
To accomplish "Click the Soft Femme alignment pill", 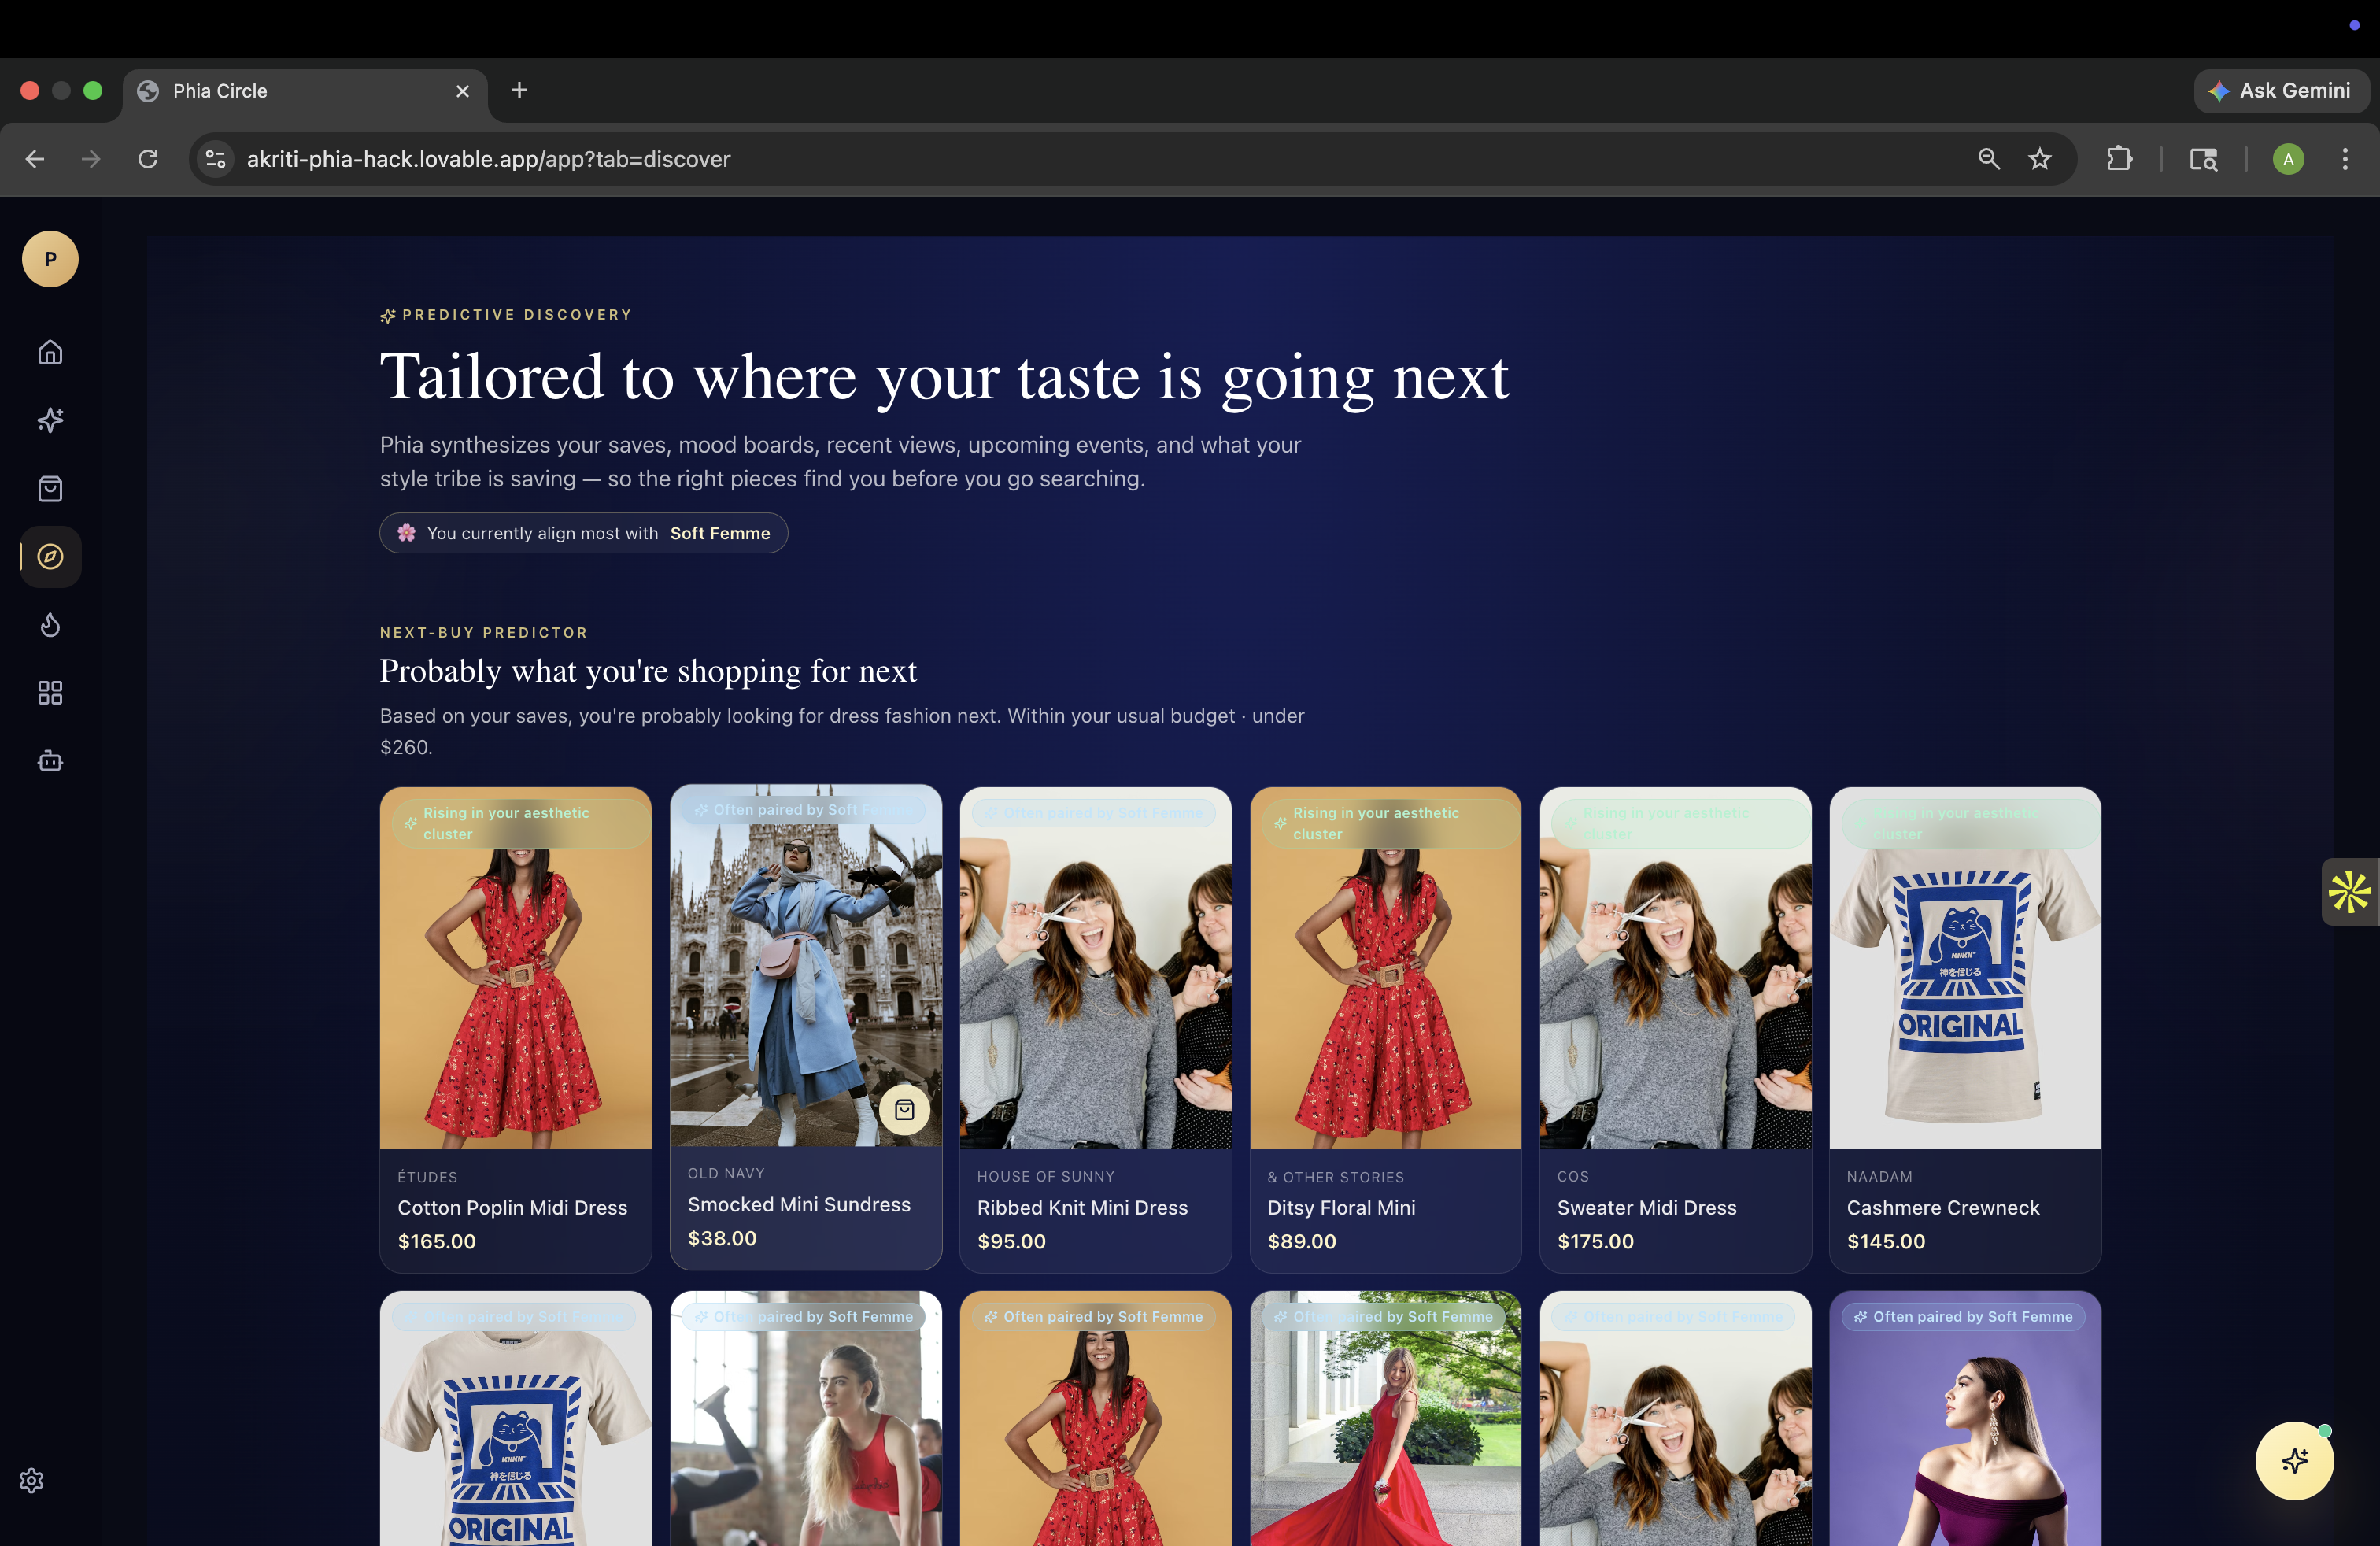I will 583,533.
